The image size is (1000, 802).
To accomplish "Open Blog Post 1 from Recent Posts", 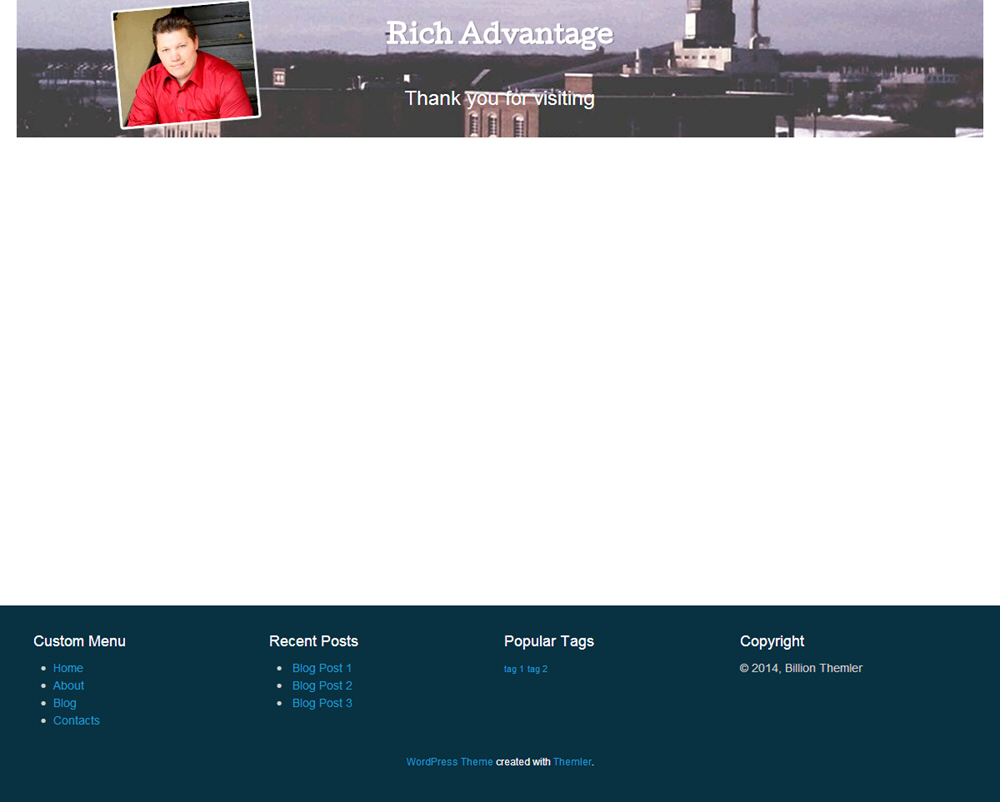I will pyautogui.click(x=321, y=668).
